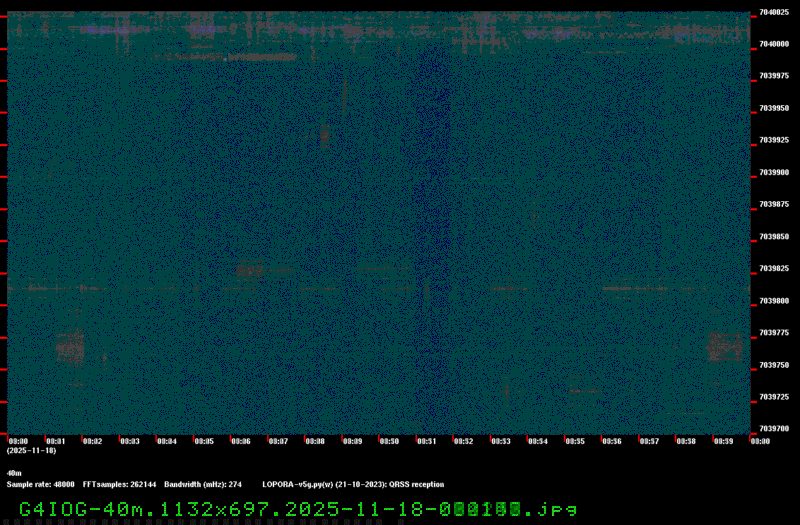Screen dimensions: 800x525
Task: Select the 7039750 frequency label
Action: pos(774,365)
